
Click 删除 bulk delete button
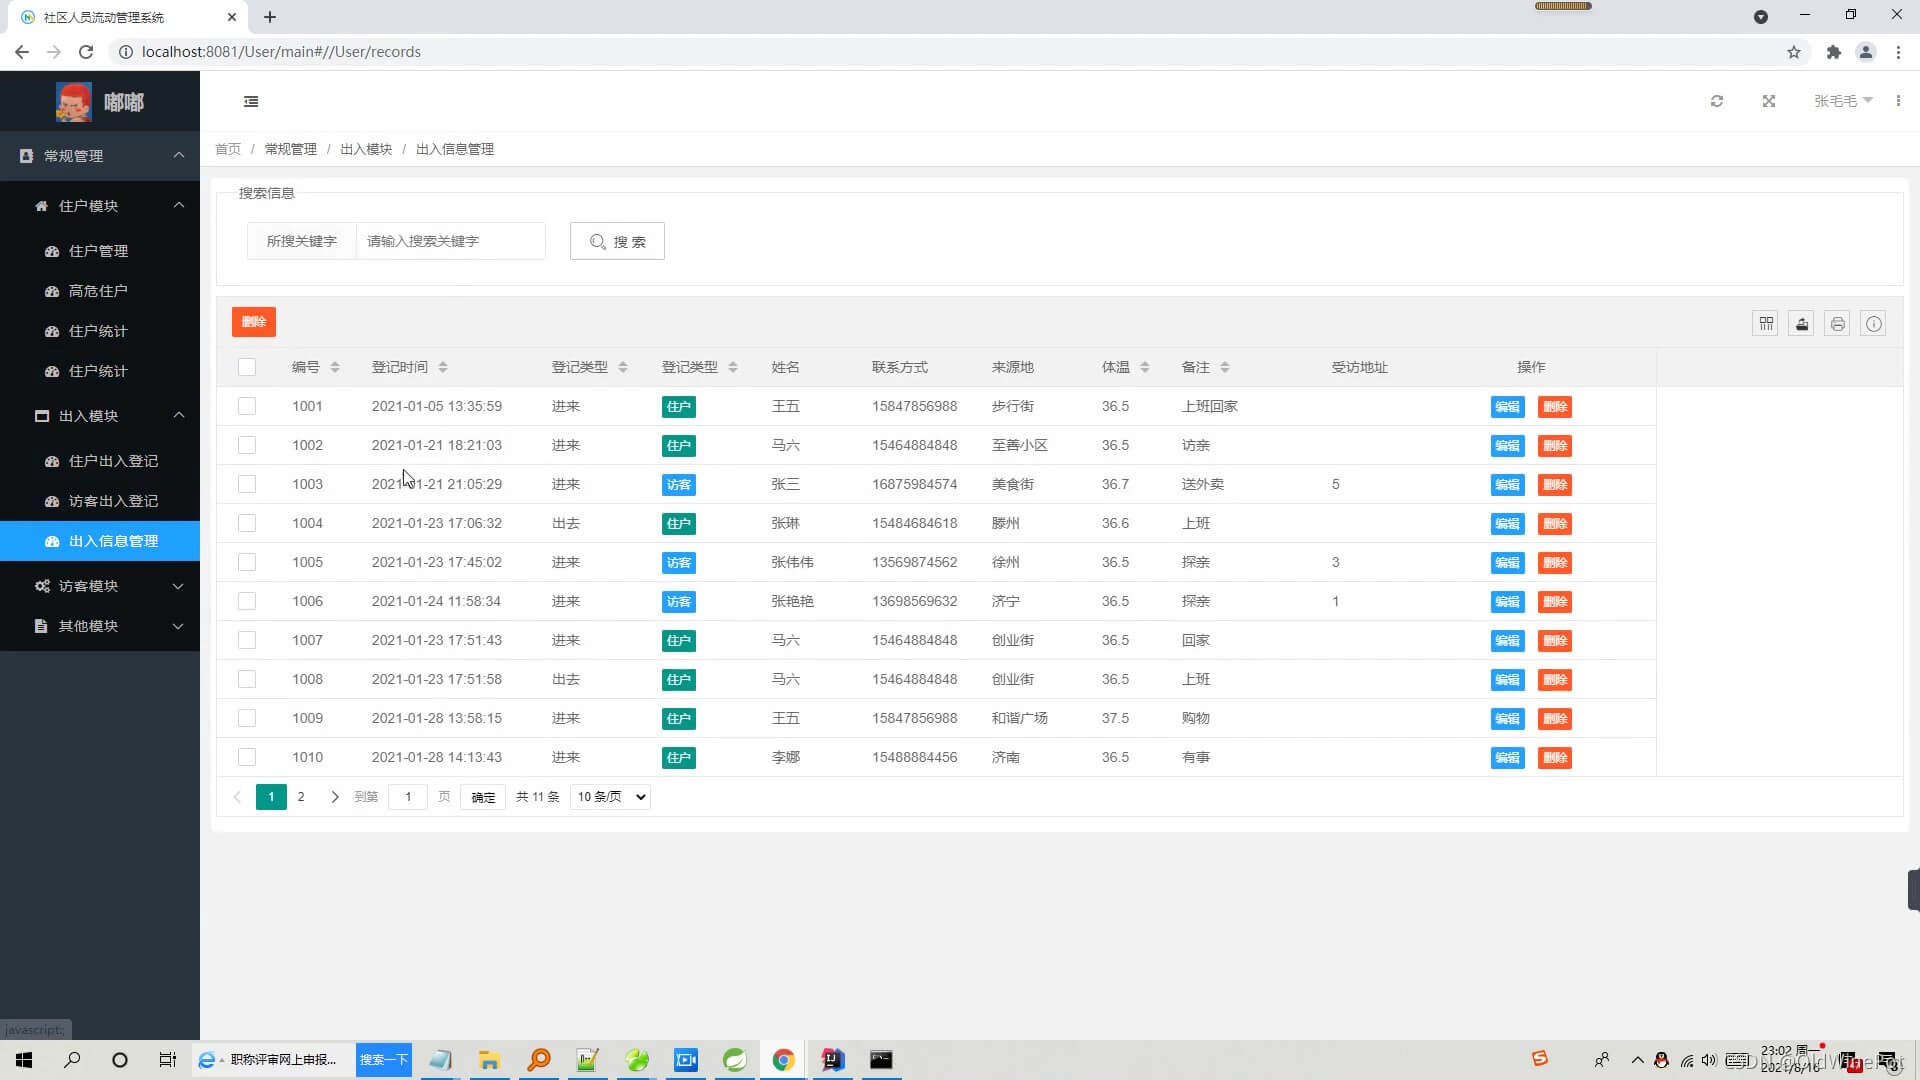pyautogui.click(x=253, y=322)
